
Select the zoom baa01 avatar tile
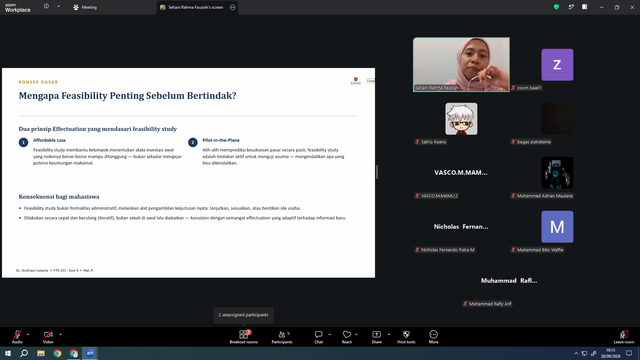[x=557, y=64]
